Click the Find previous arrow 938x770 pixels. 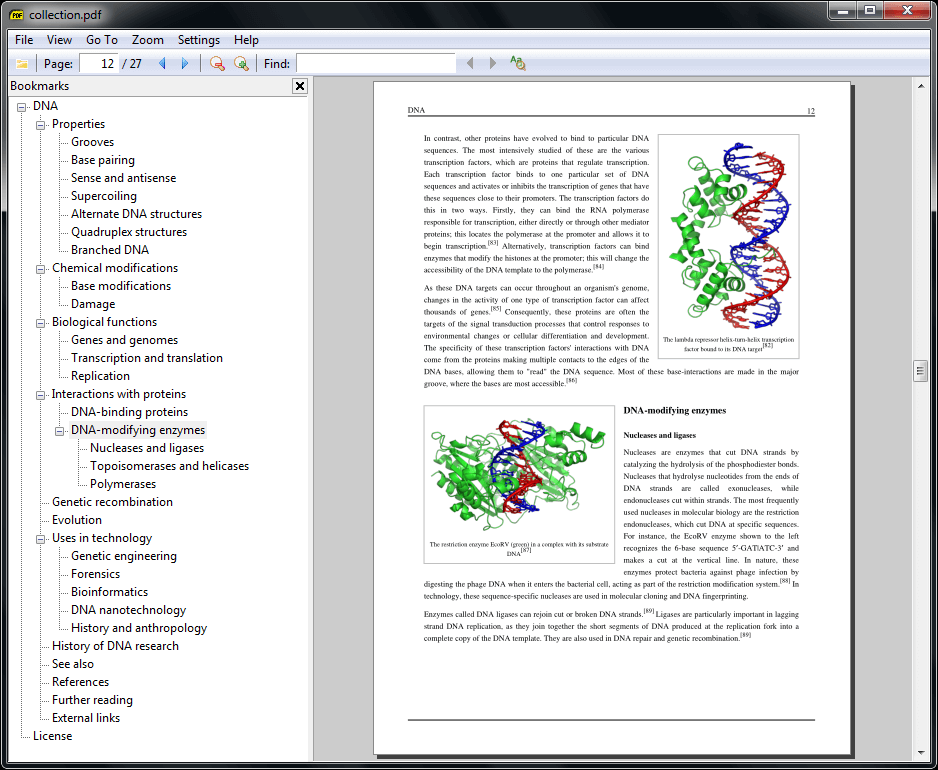point(470,64)
